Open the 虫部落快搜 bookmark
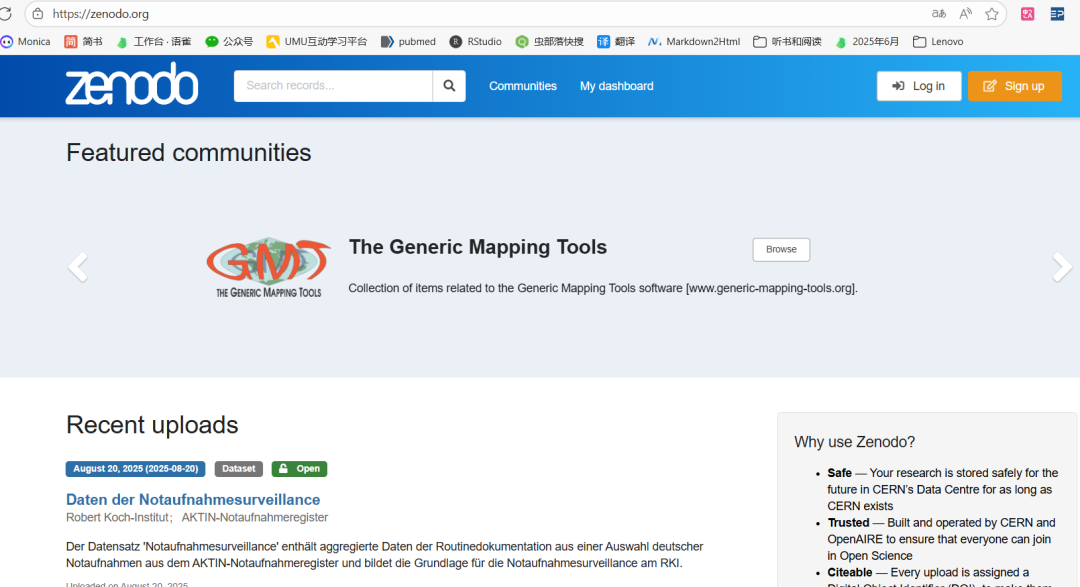The image size is (1080, 587). pos(550,41)
